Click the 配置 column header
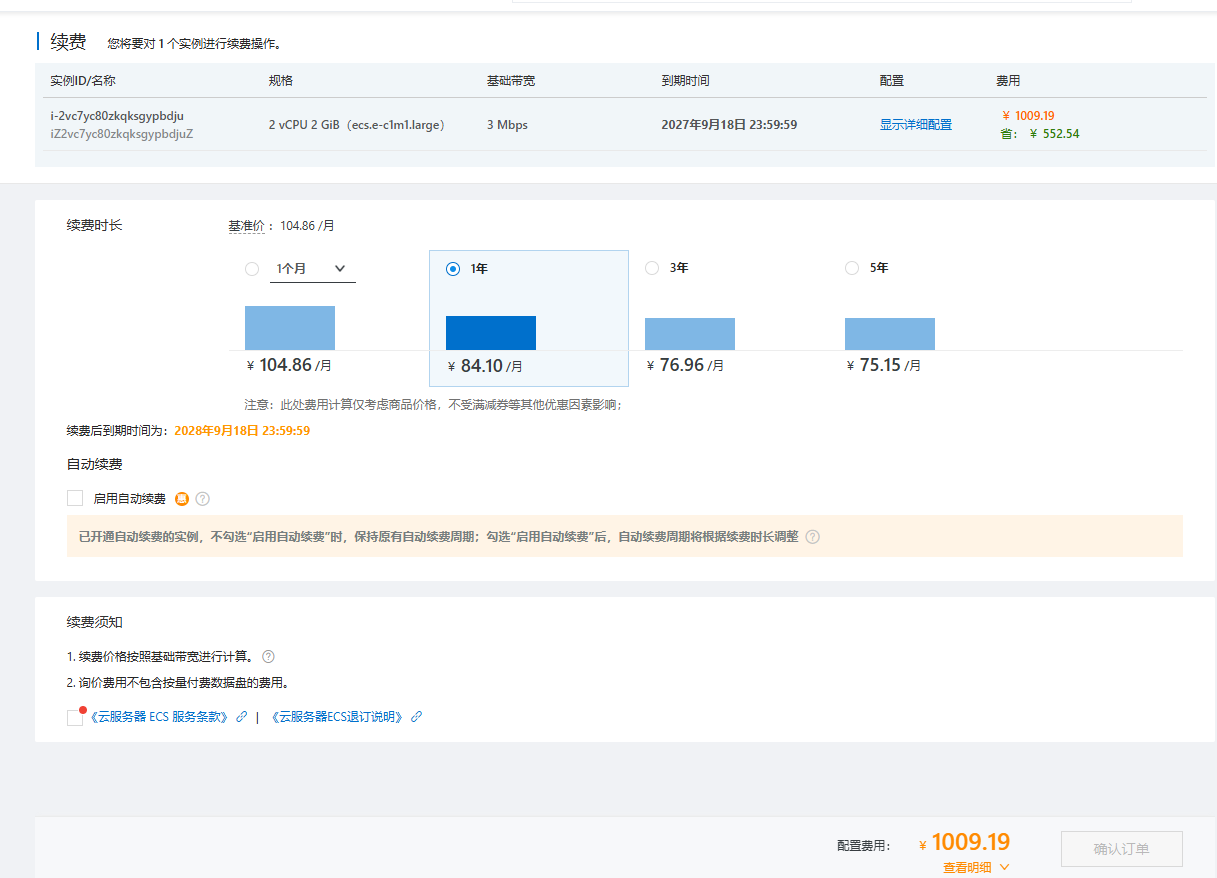Screen dimensions: 1217x878 (x=892, y=81)
